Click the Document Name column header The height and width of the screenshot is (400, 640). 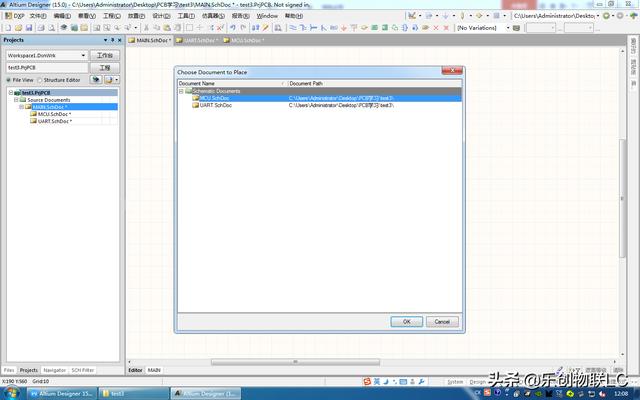pyautogui.click(x=233, y=83)
